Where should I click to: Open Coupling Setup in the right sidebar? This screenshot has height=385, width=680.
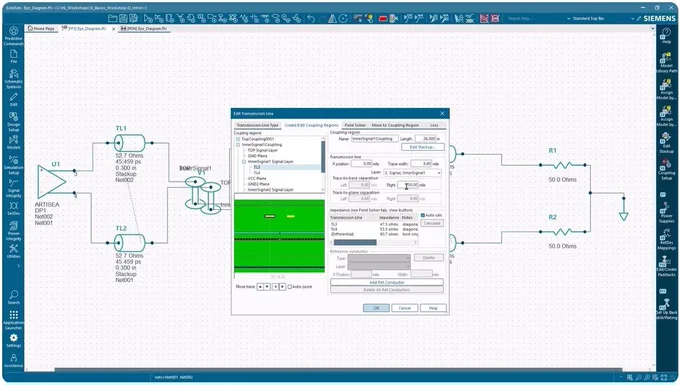coord(667,170)
